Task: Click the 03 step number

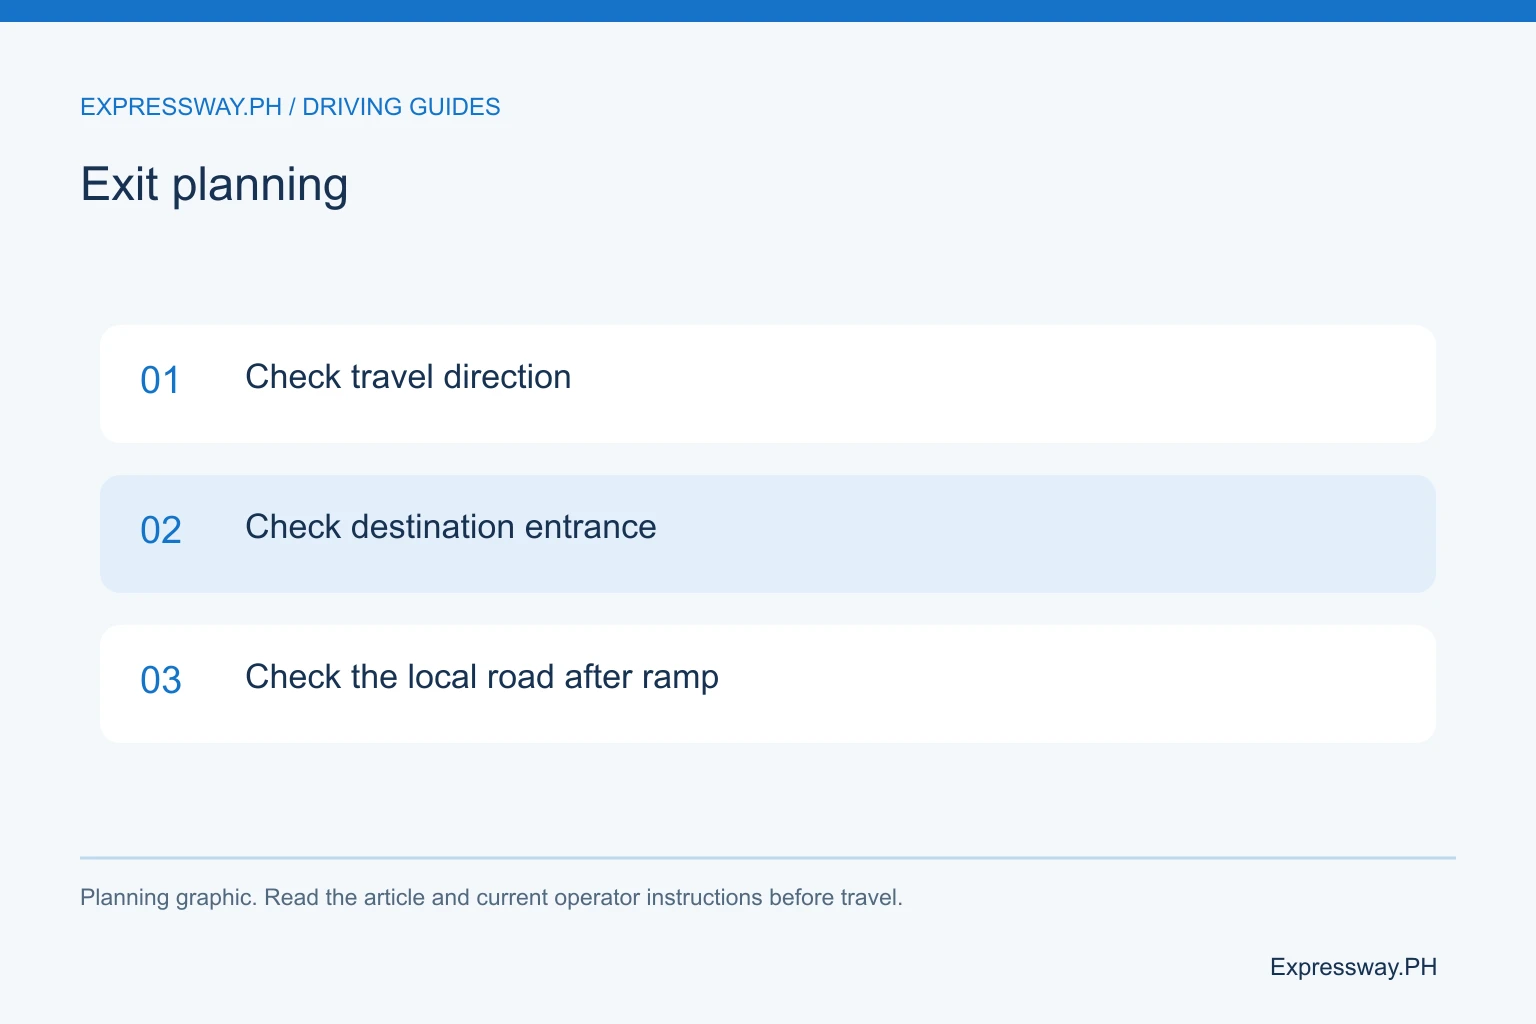Action: (160, 680)
